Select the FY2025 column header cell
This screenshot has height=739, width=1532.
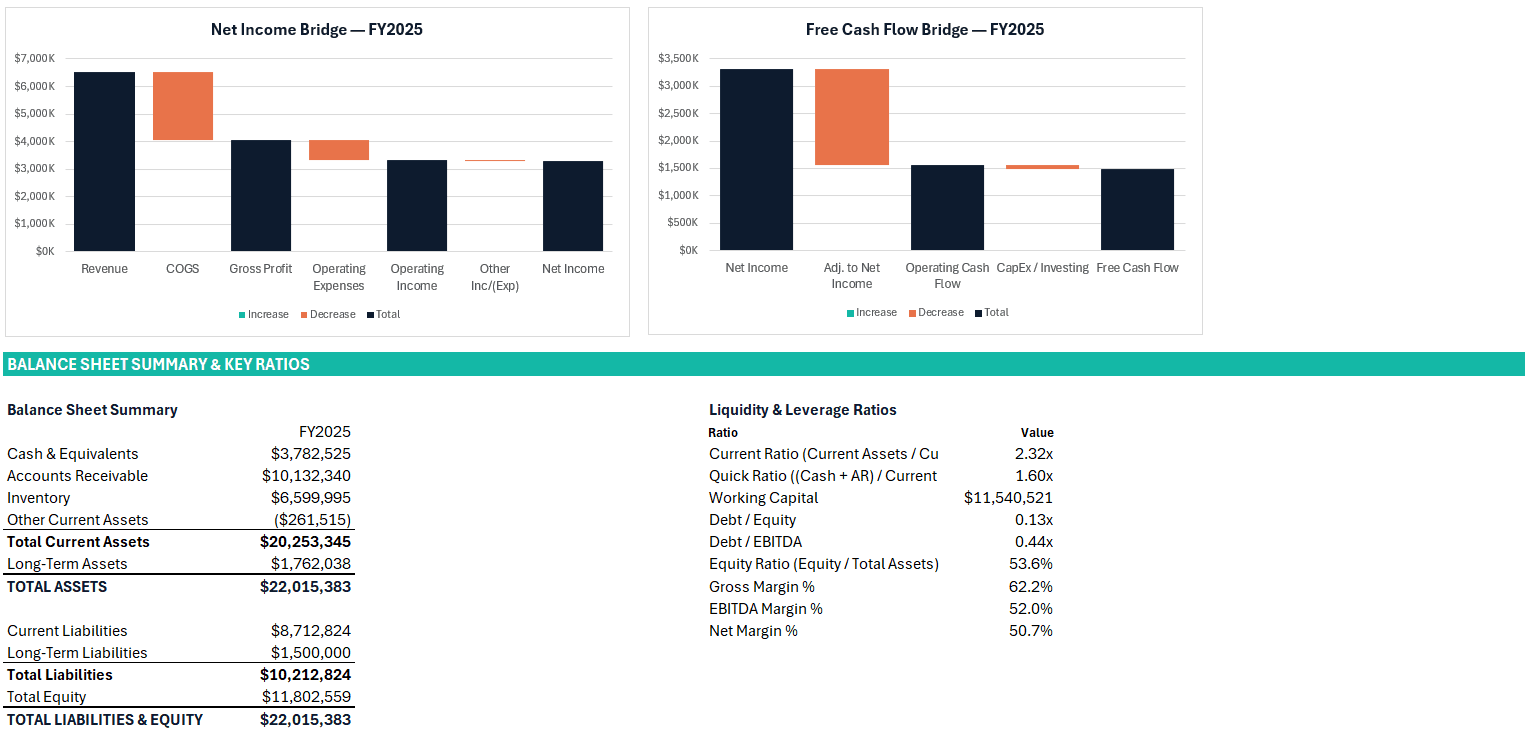pyautogui.click(x=325, y=432)
